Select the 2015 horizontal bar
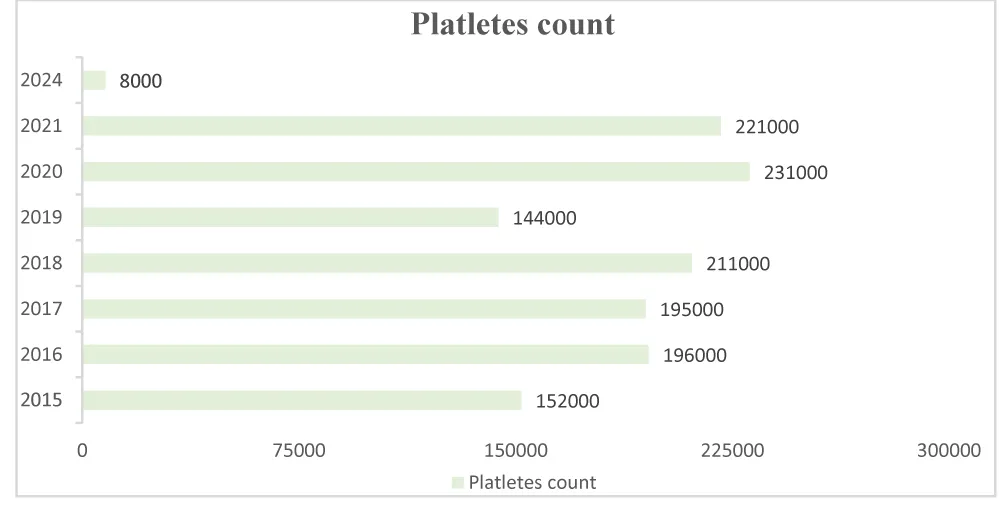 tap(302, 400)
